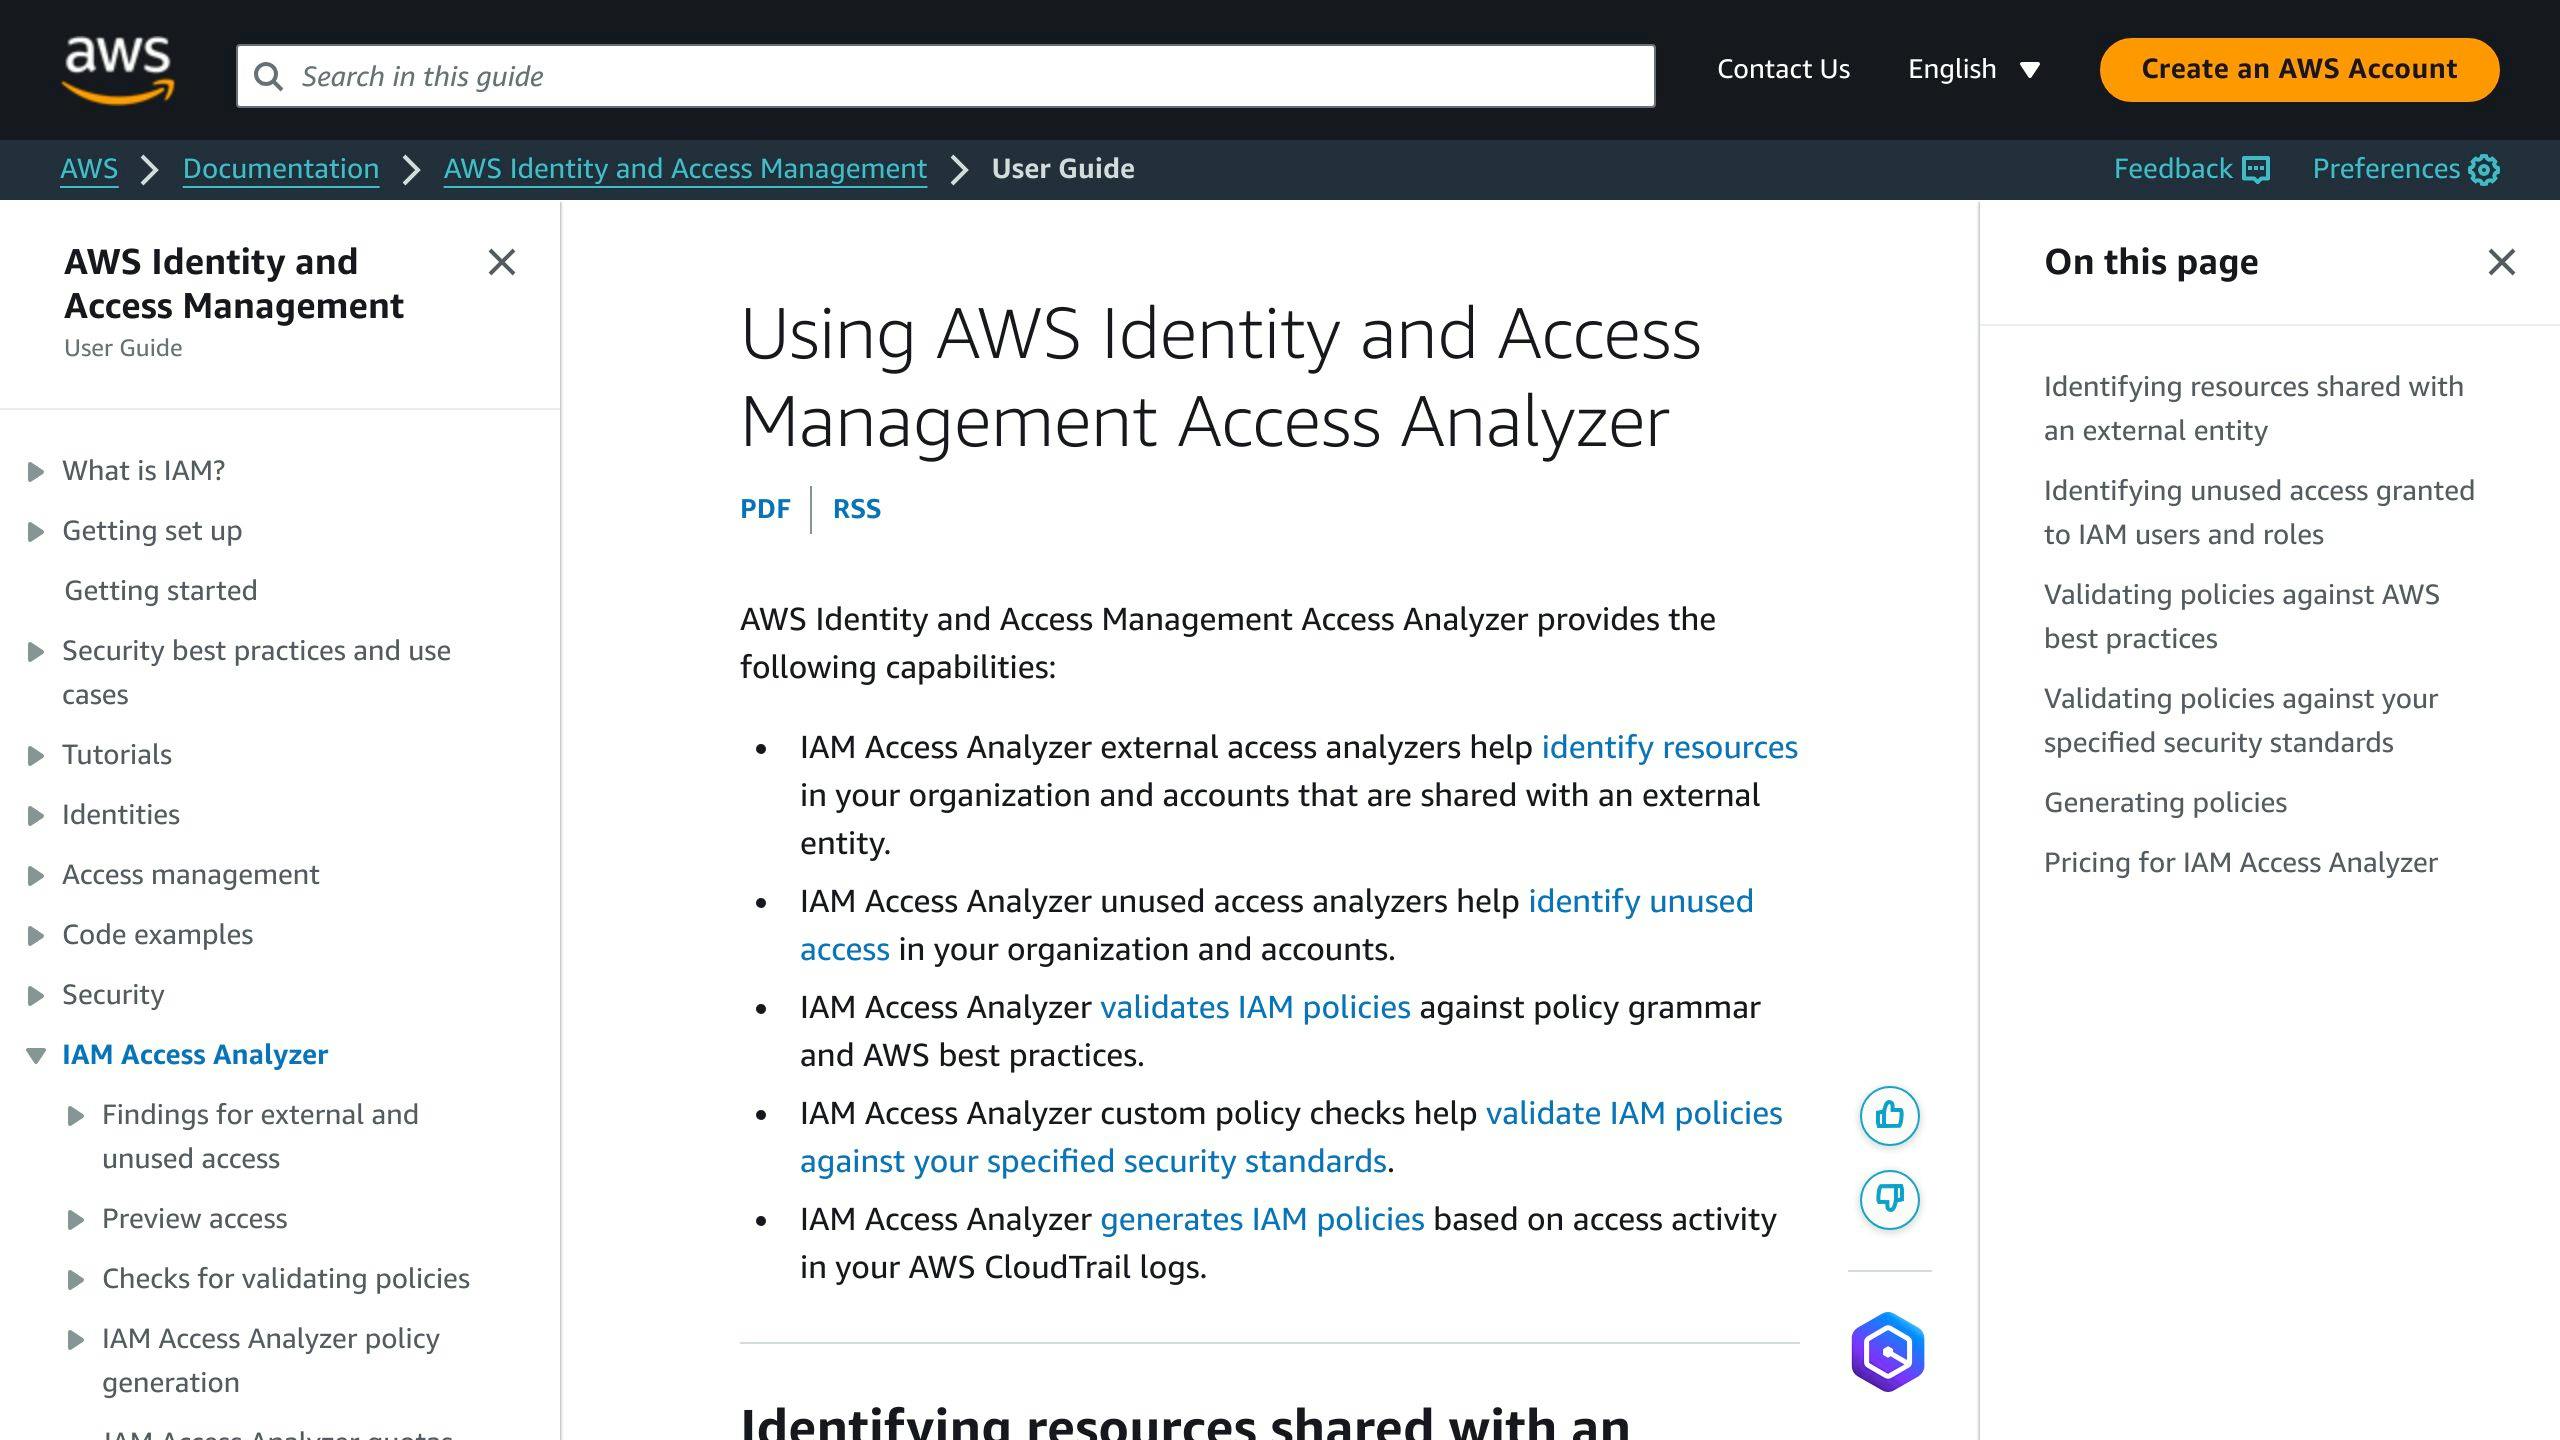Expand the Identities section
The image size is (2560, 1440).
pos(36,815)
